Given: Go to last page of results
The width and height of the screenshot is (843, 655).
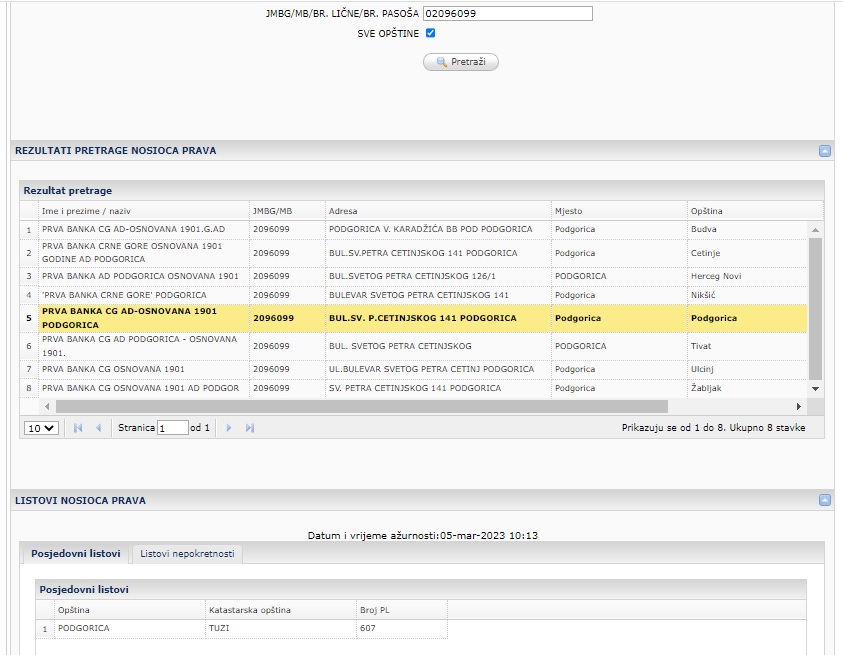Looking at the screenshot, I should pyautogui.click(x=249, y=428).
